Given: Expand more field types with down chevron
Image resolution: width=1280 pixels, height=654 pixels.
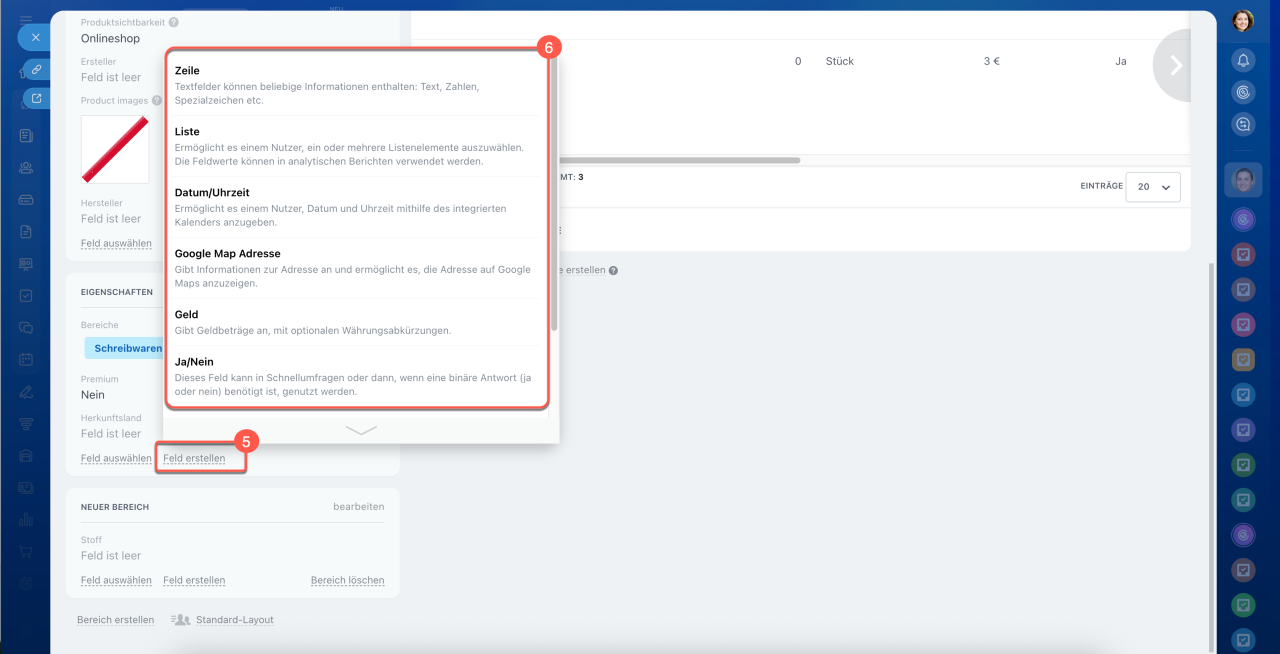Looking at the screenshot, I should 361,430.
